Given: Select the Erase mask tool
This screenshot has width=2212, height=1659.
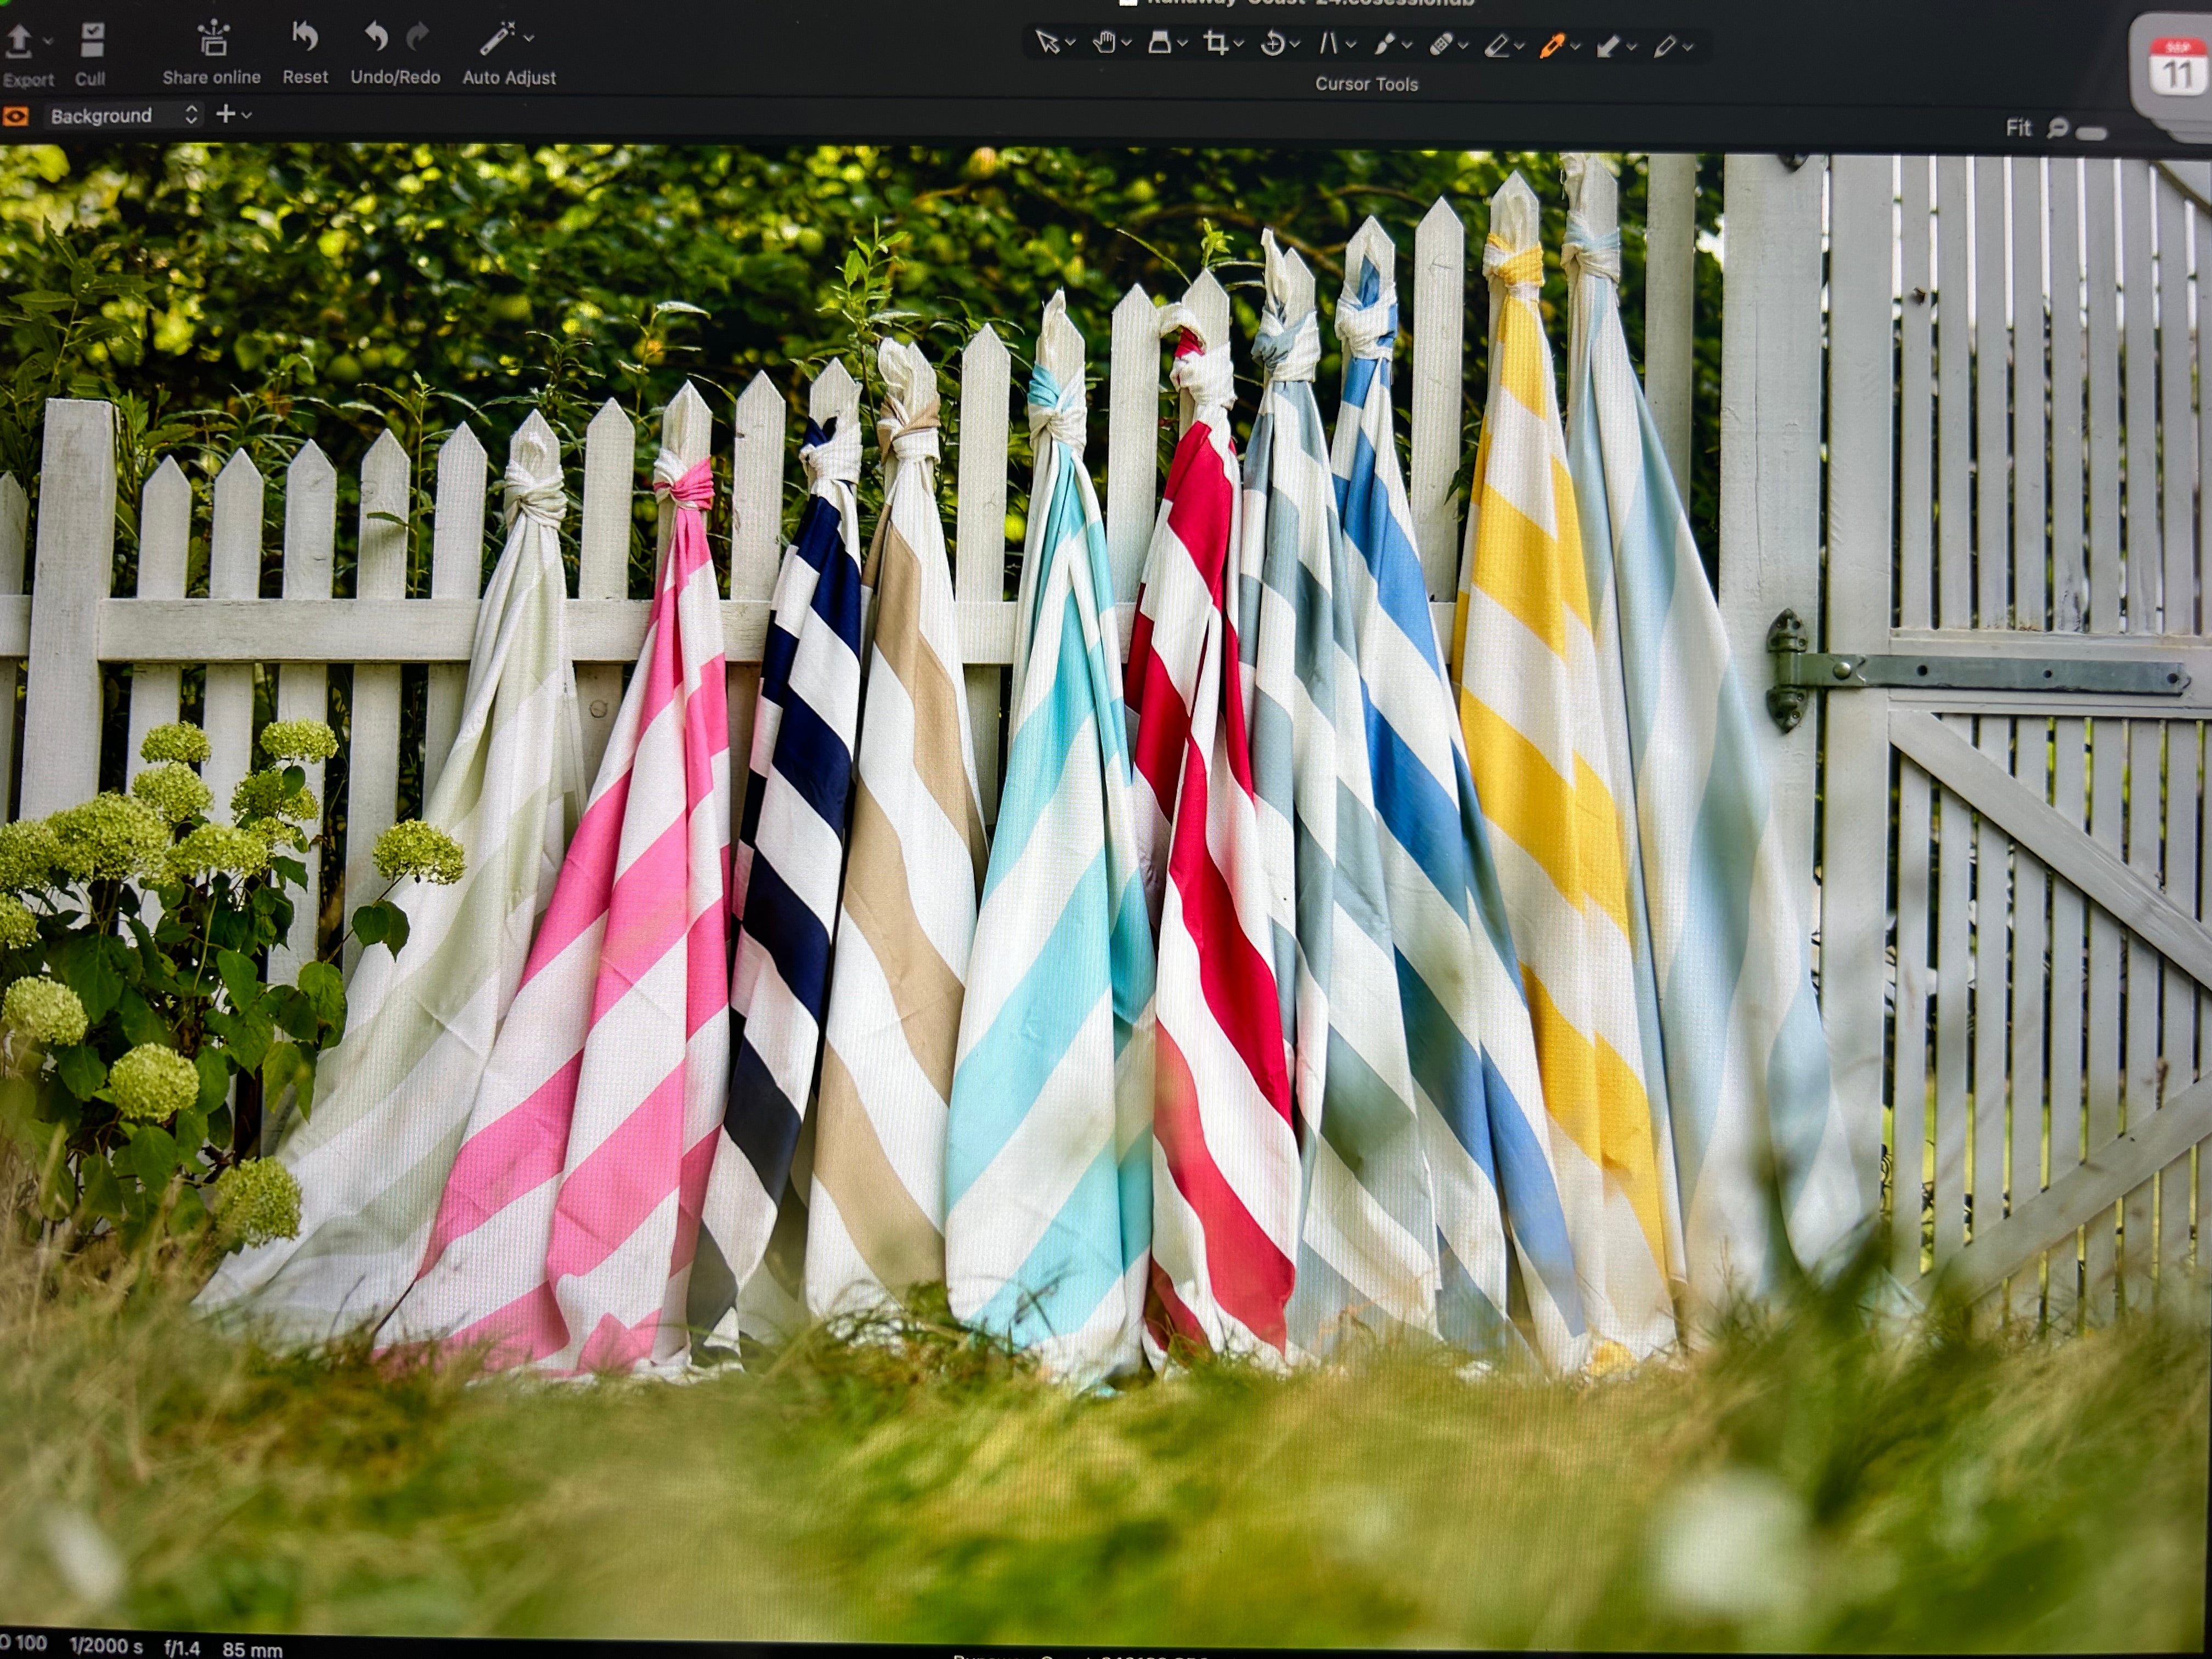Looking at the screenshot, I should (x=1496, y=45).
